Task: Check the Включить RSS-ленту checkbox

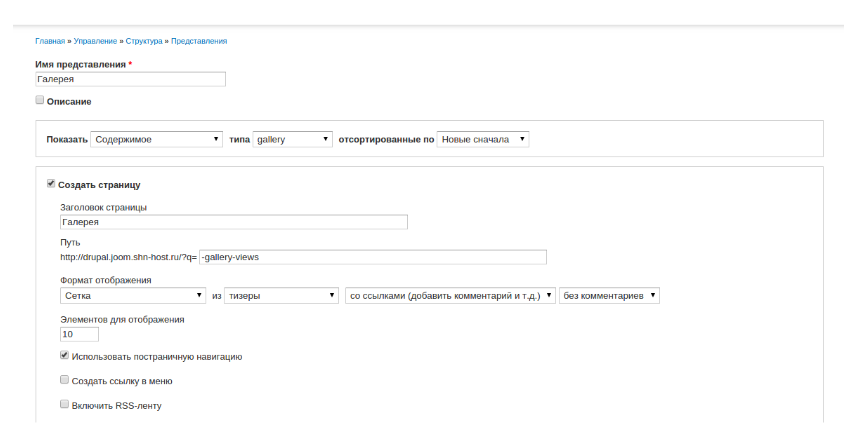Action: pos(64,405)
